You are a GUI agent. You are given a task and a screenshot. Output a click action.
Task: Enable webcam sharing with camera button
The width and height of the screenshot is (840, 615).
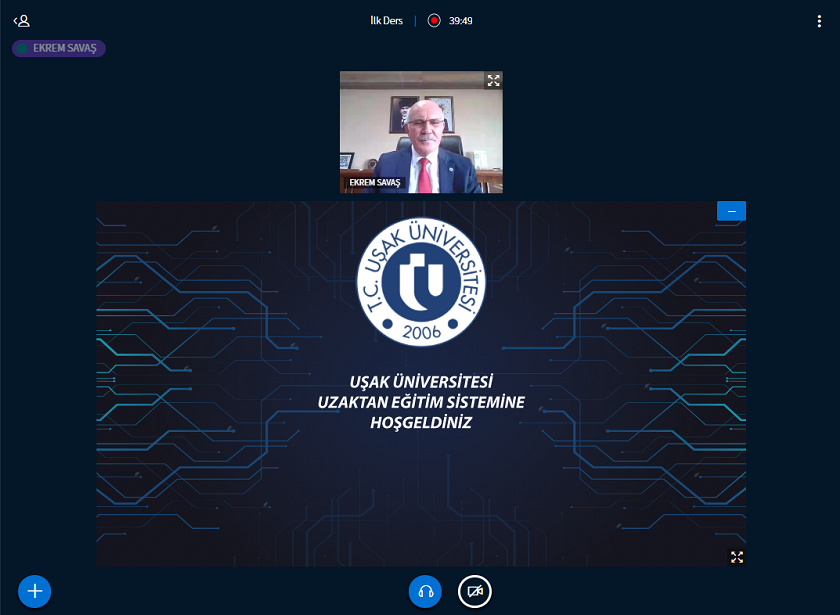pyautogui.click(x=475, y=591)
